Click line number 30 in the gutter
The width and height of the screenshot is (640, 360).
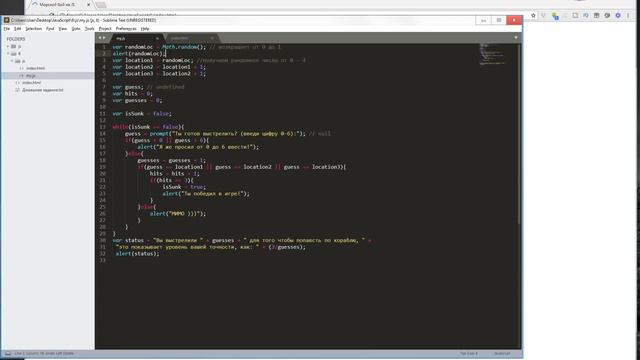(x=103, y=240)
